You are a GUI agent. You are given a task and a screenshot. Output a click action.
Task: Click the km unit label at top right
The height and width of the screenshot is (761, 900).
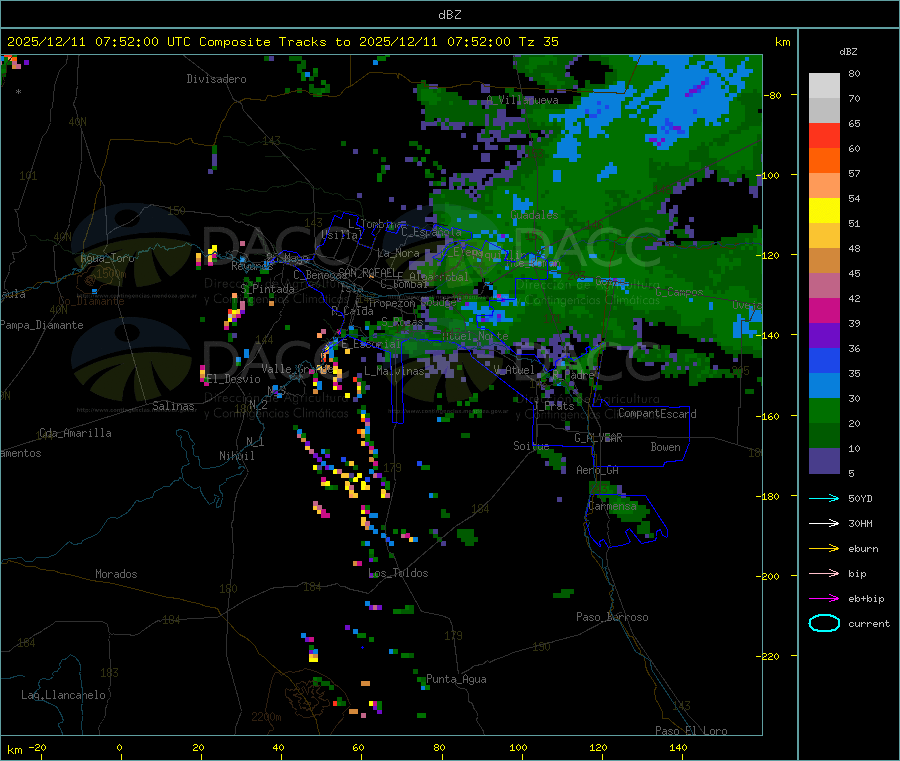(x=782, y=42)
